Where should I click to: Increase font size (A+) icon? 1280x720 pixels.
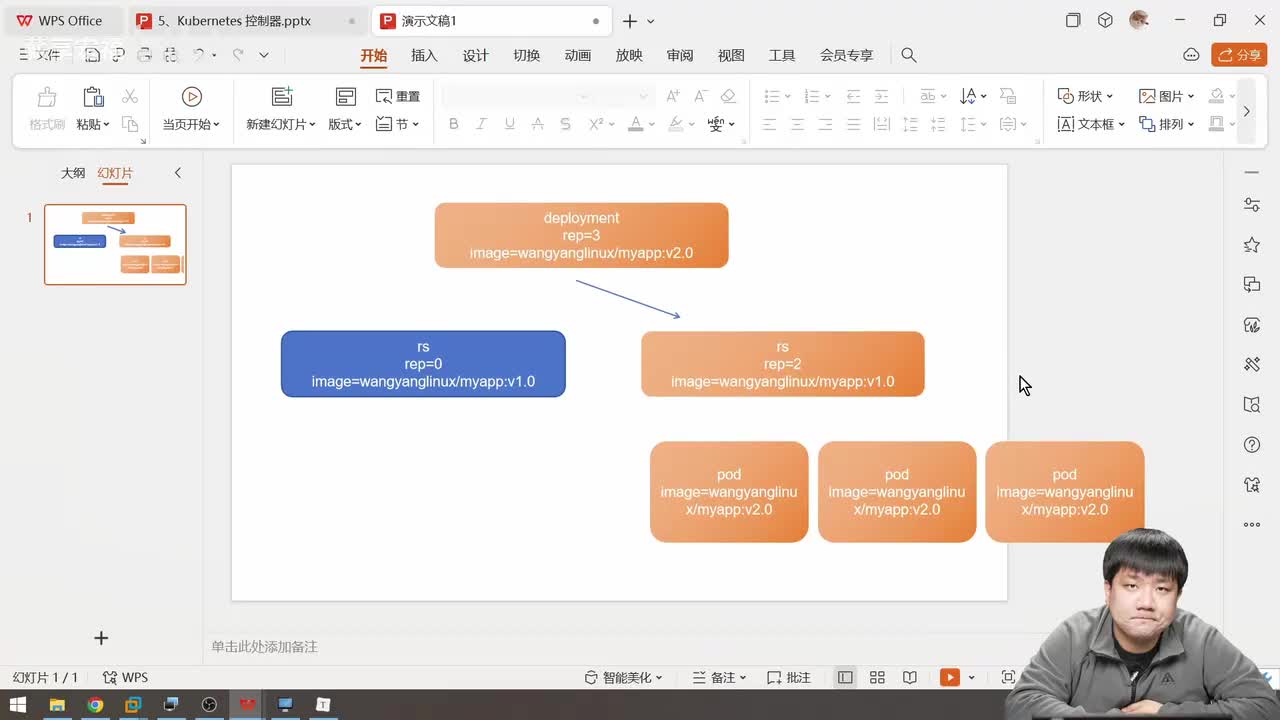coord(673,96)
